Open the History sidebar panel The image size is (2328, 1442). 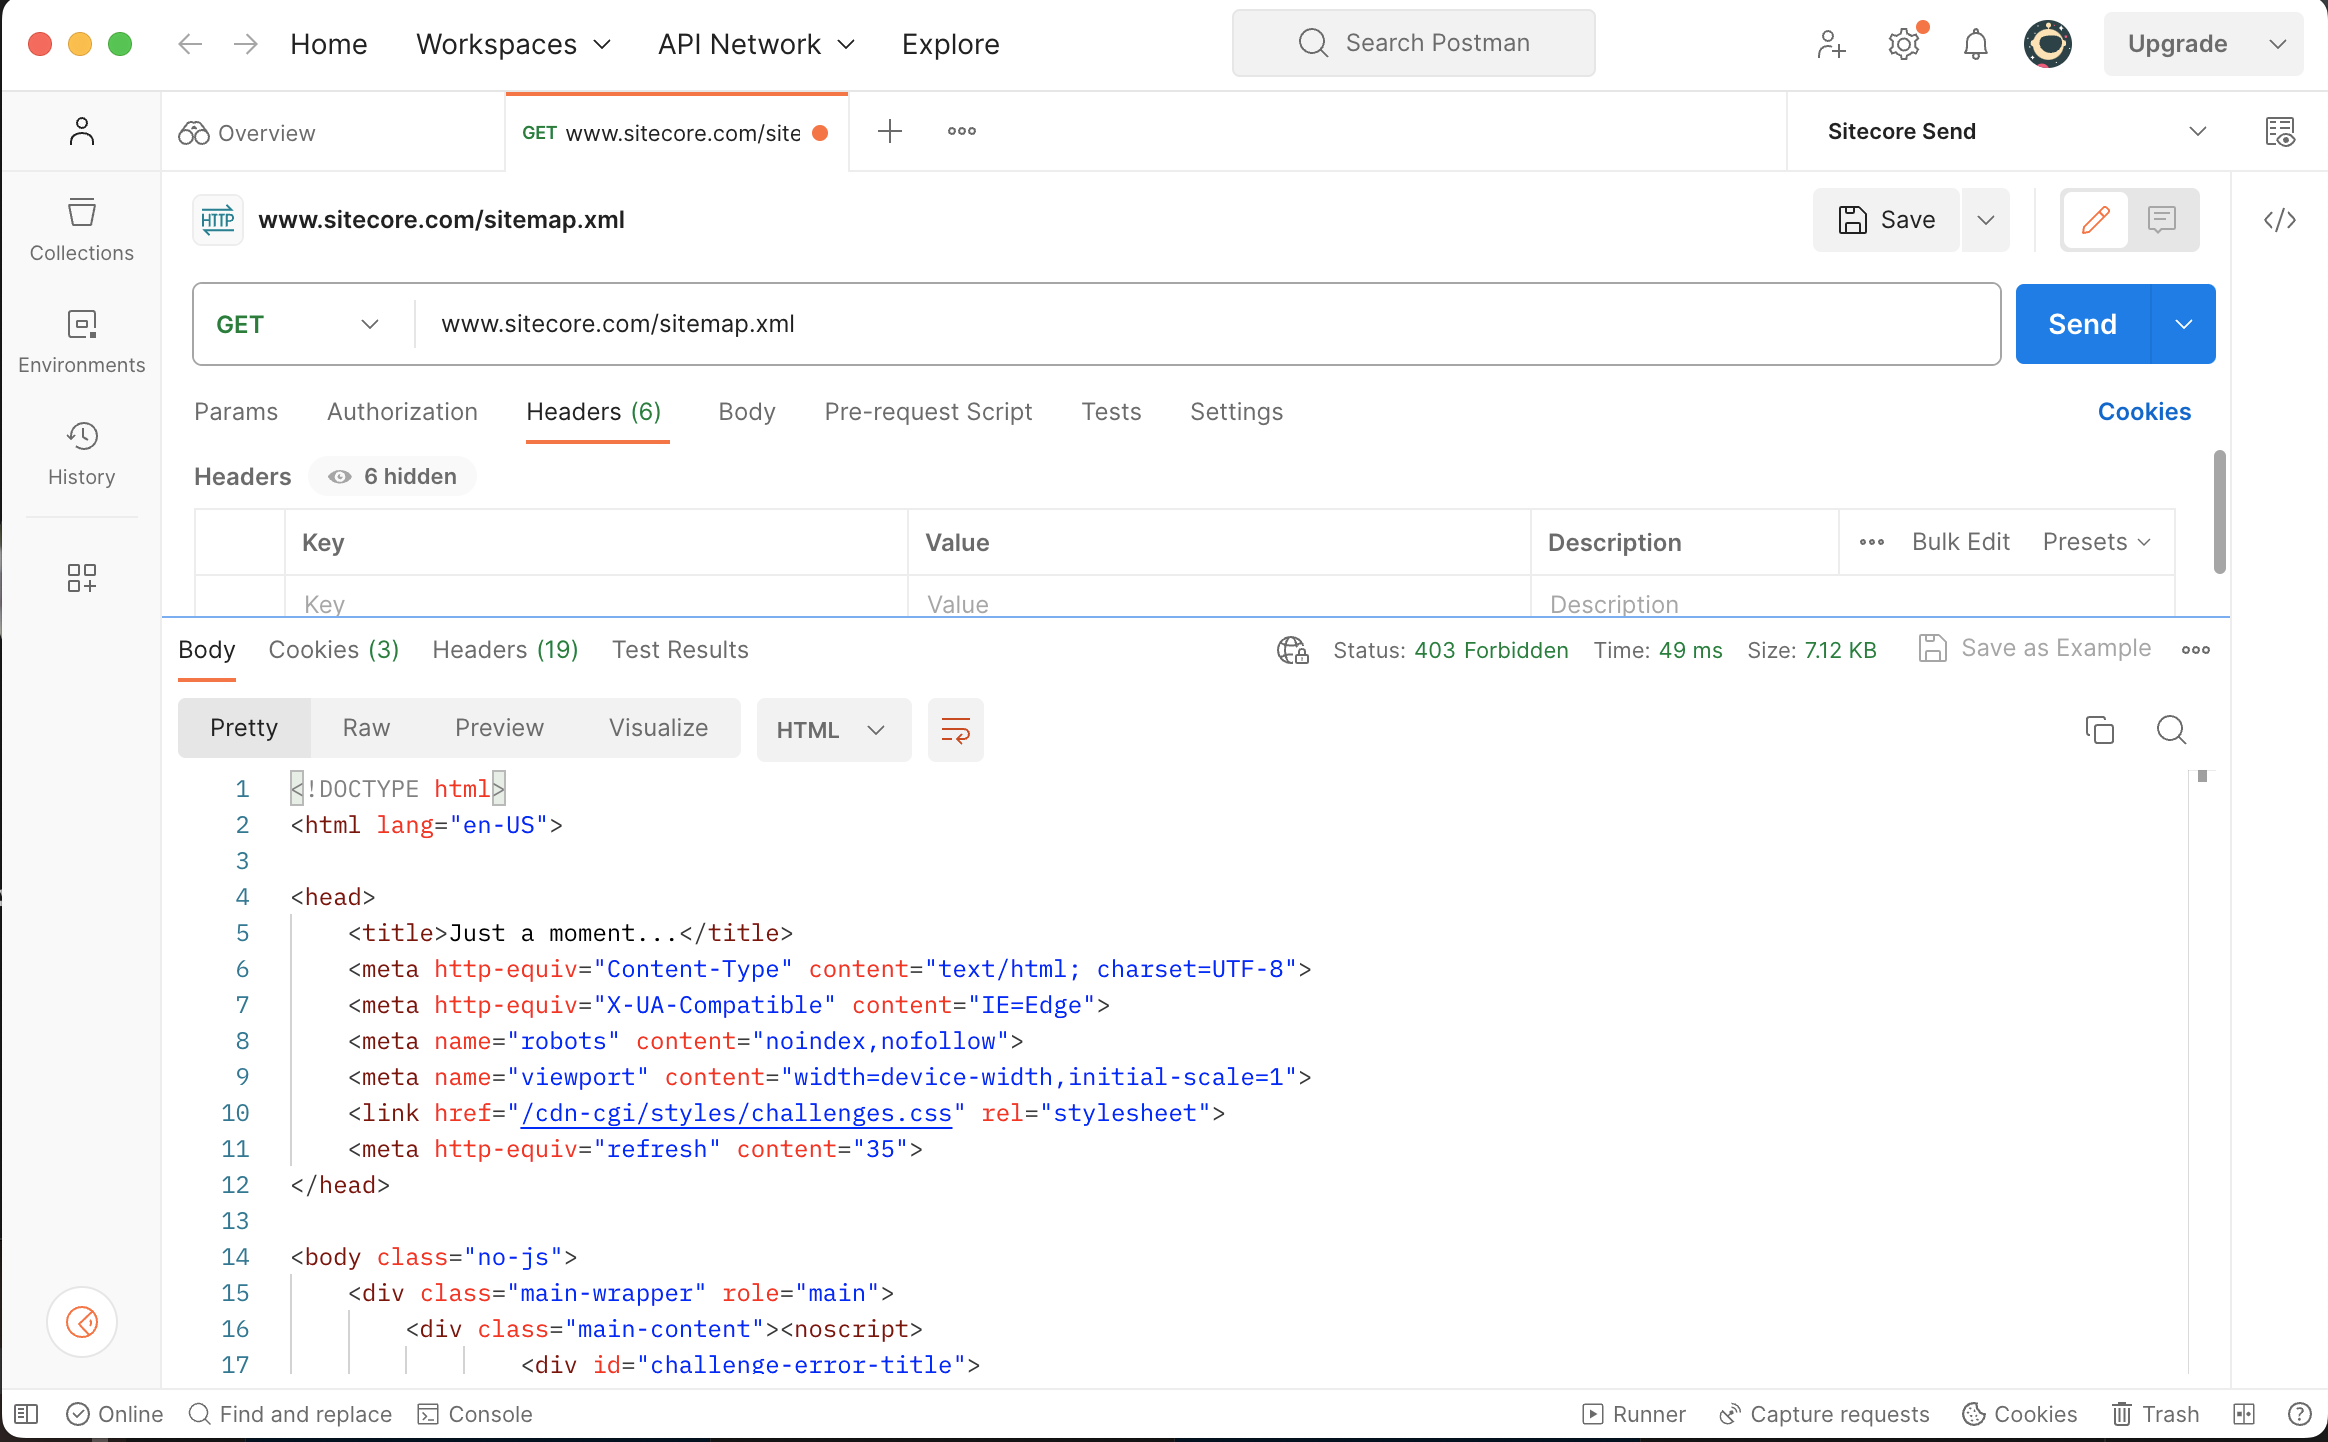click(x=82, y=454)
